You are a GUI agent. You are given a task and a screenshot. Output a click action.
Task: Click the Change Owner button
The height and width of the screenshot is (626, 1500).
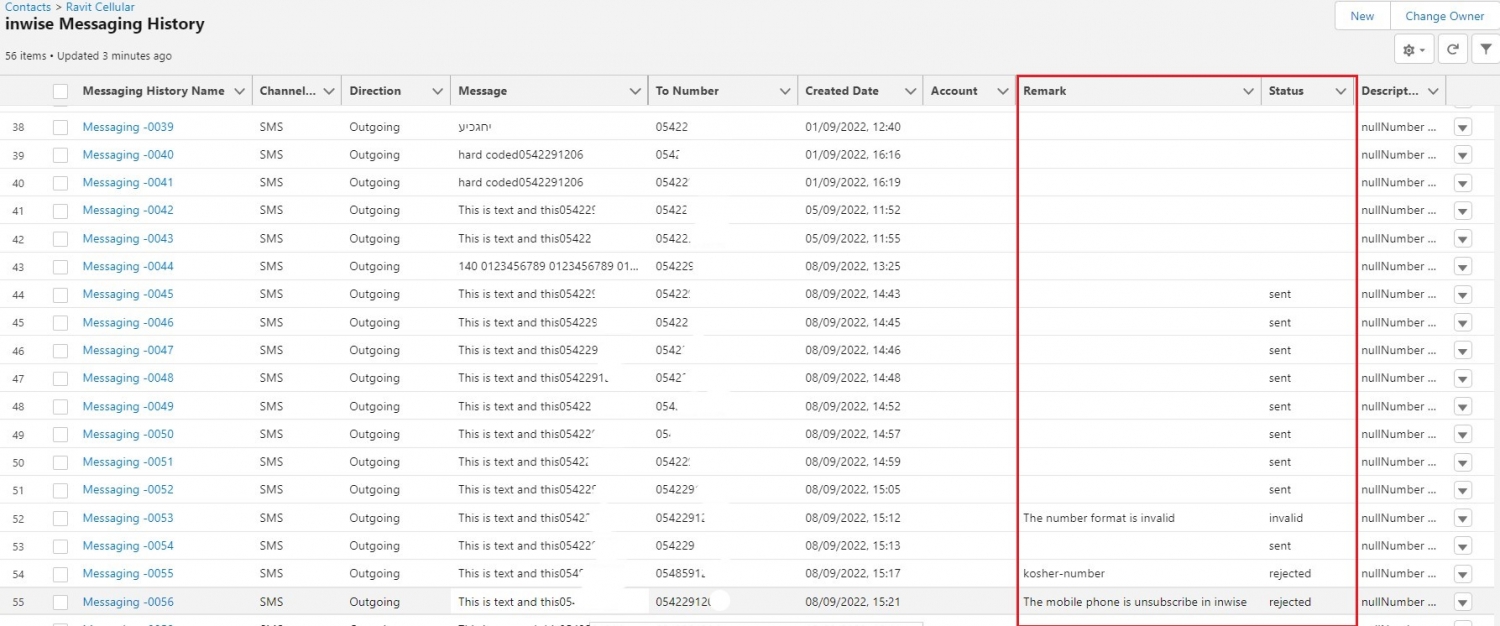coord(1444,16)
